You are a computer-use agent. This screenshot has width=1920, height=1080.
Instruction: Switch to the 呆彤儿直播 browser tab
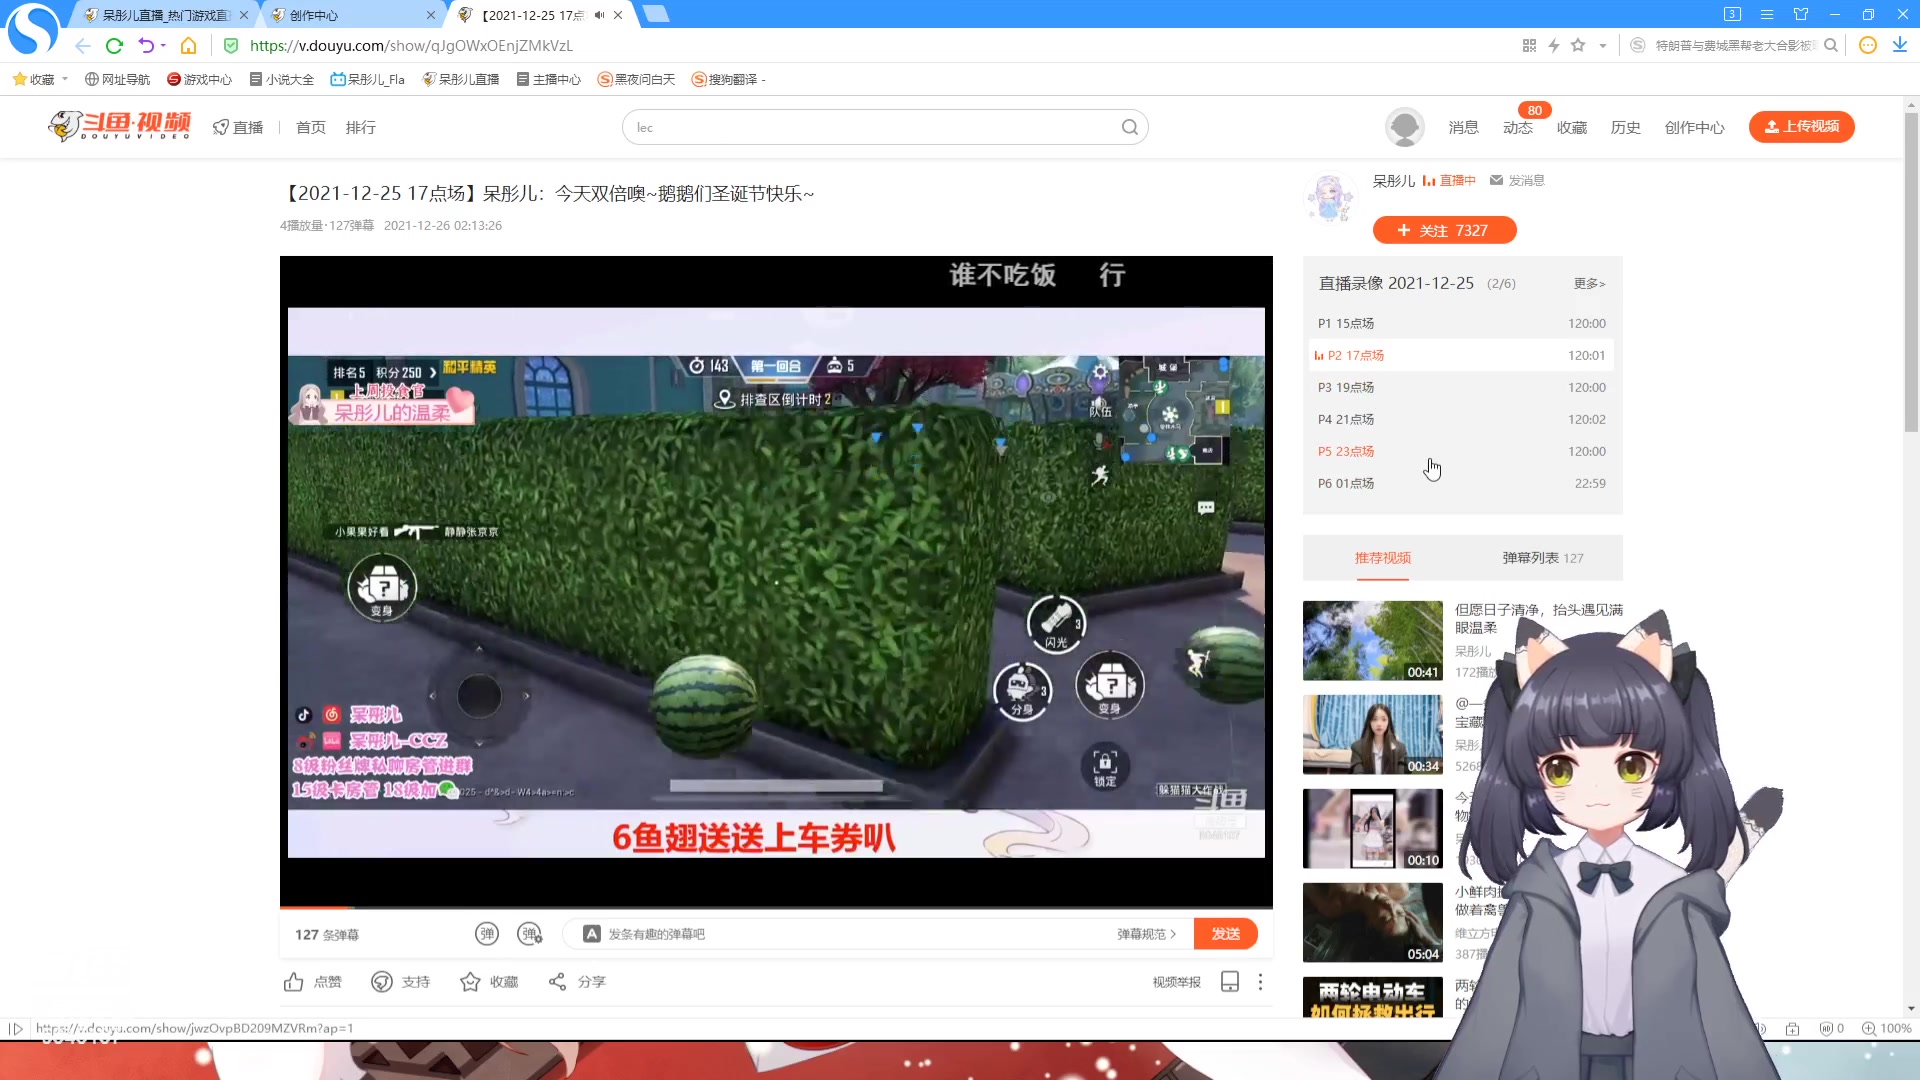[x=165, y=15]
